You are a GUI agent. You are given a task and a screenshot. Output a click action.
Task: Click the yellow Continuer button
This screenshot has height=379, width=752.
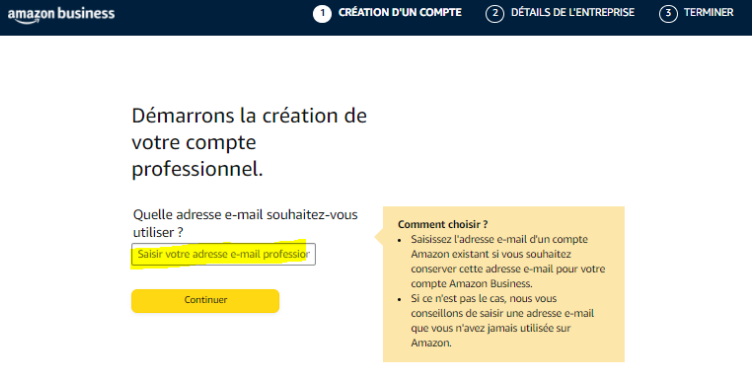pyautogui.click(x=205, y=301)
